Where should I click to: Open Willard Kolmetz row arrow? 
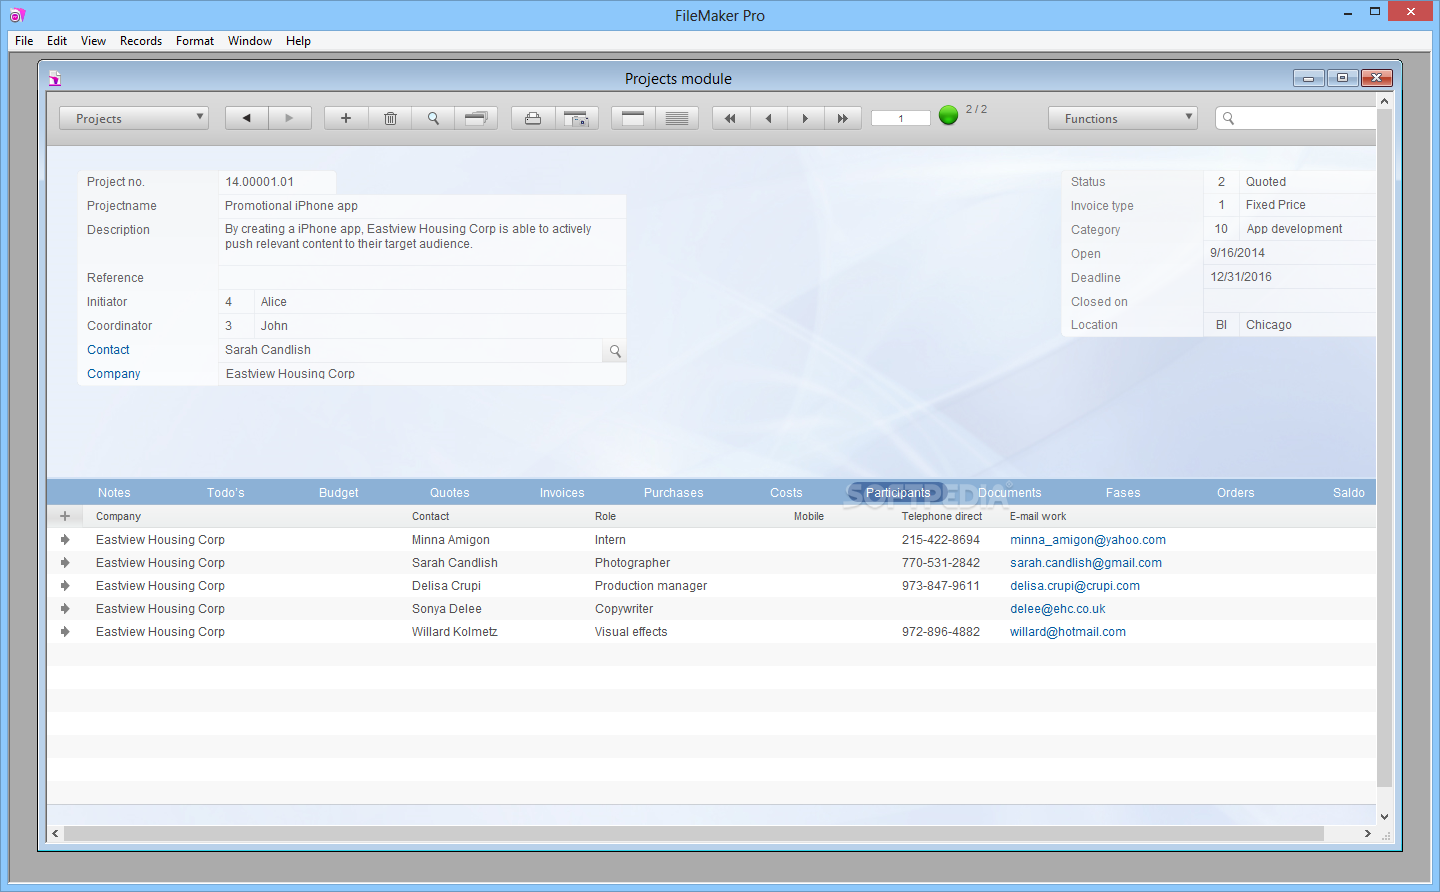point(65,632)
